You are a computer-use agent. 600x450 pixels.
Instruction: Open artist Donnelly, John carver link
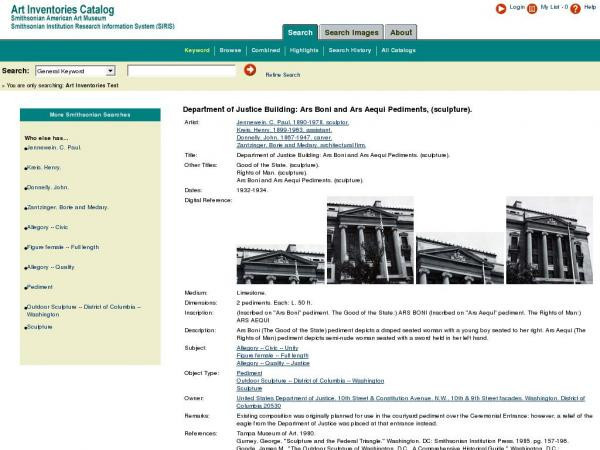(284, 138)
